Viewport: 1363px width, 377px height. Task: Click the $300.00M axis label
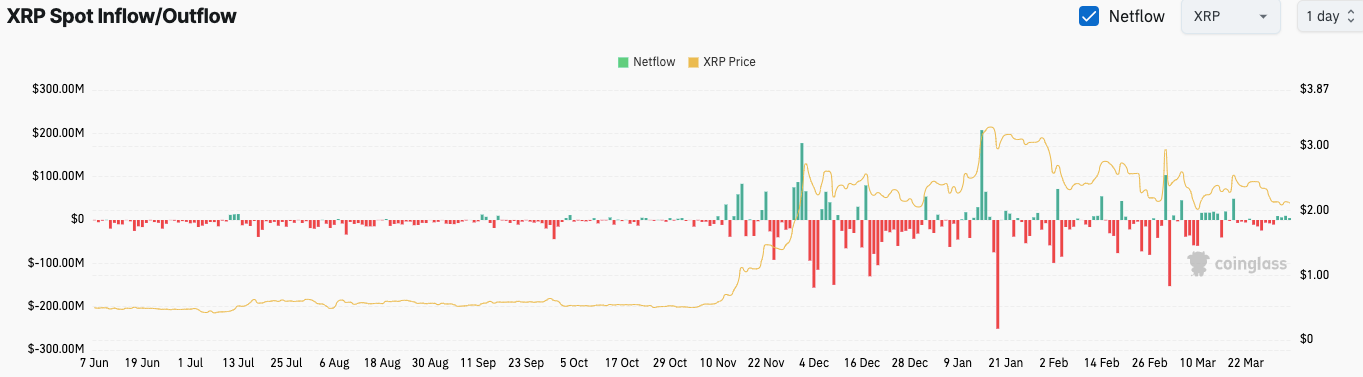click(x=58, y=89)
